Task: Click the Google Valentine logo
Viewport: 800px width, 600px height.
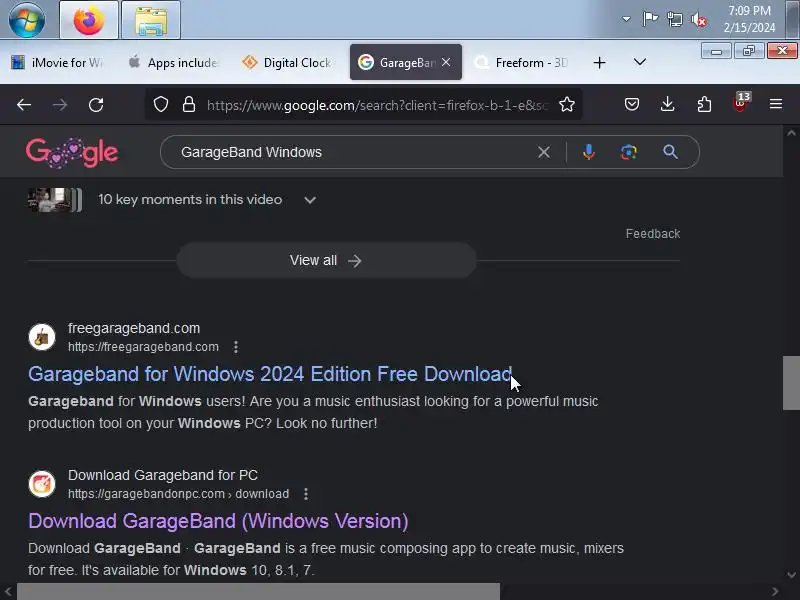Action: [x=72, y=152]
